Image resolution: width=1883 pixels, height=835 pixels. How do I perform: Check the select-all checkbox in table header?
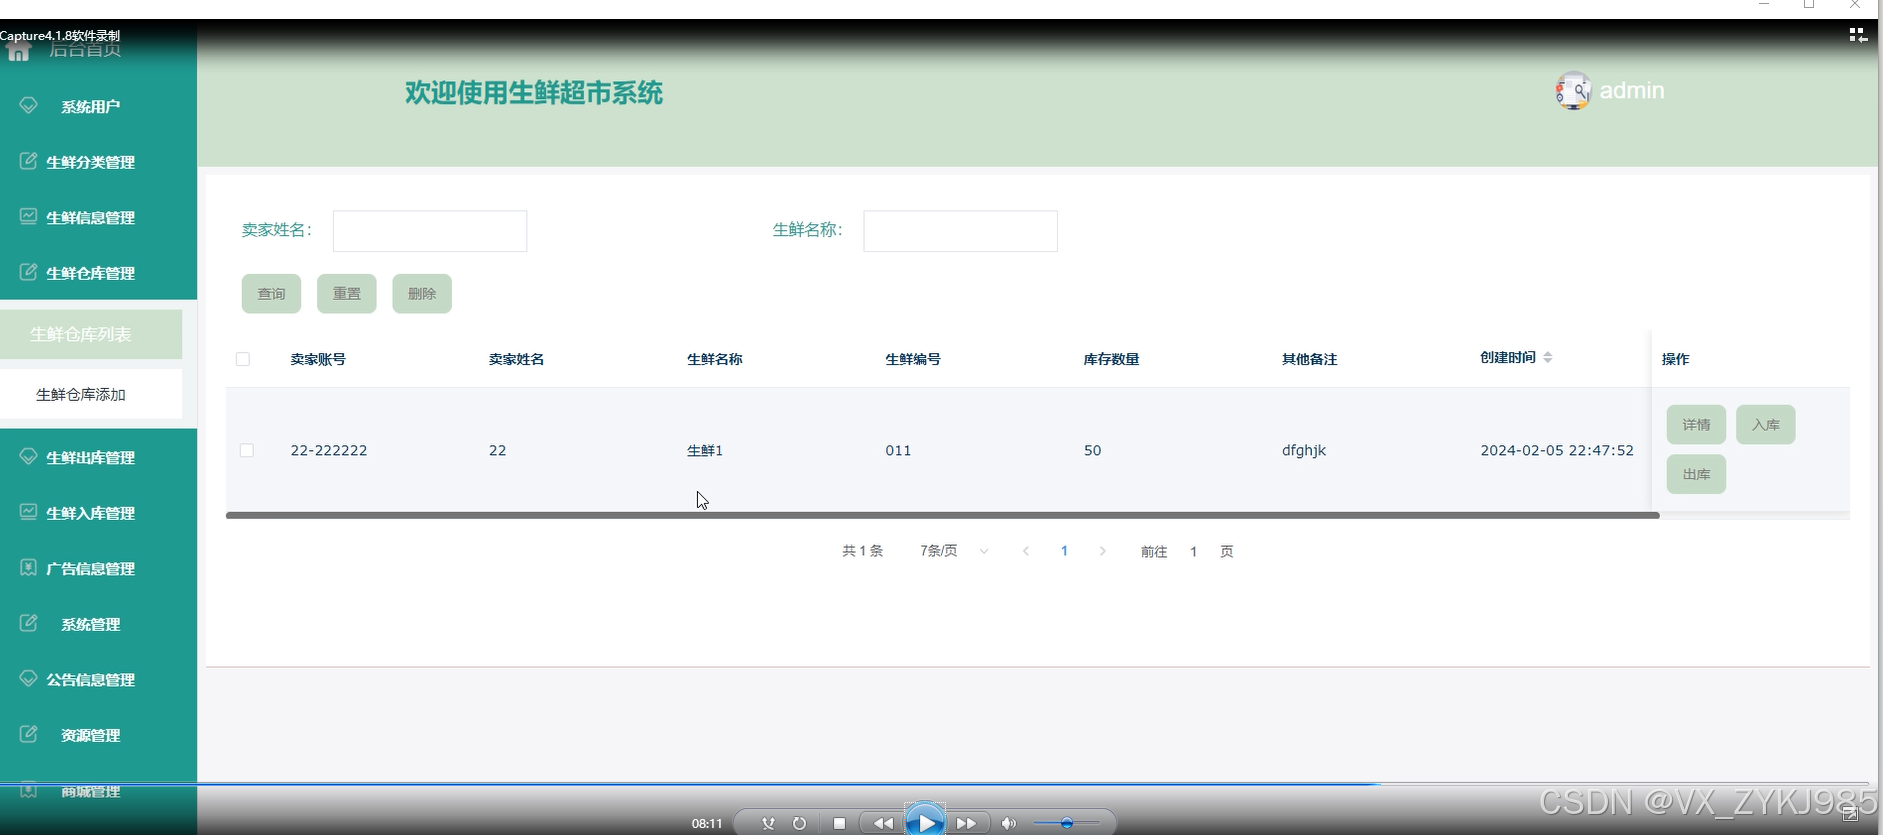coord(243,359)
